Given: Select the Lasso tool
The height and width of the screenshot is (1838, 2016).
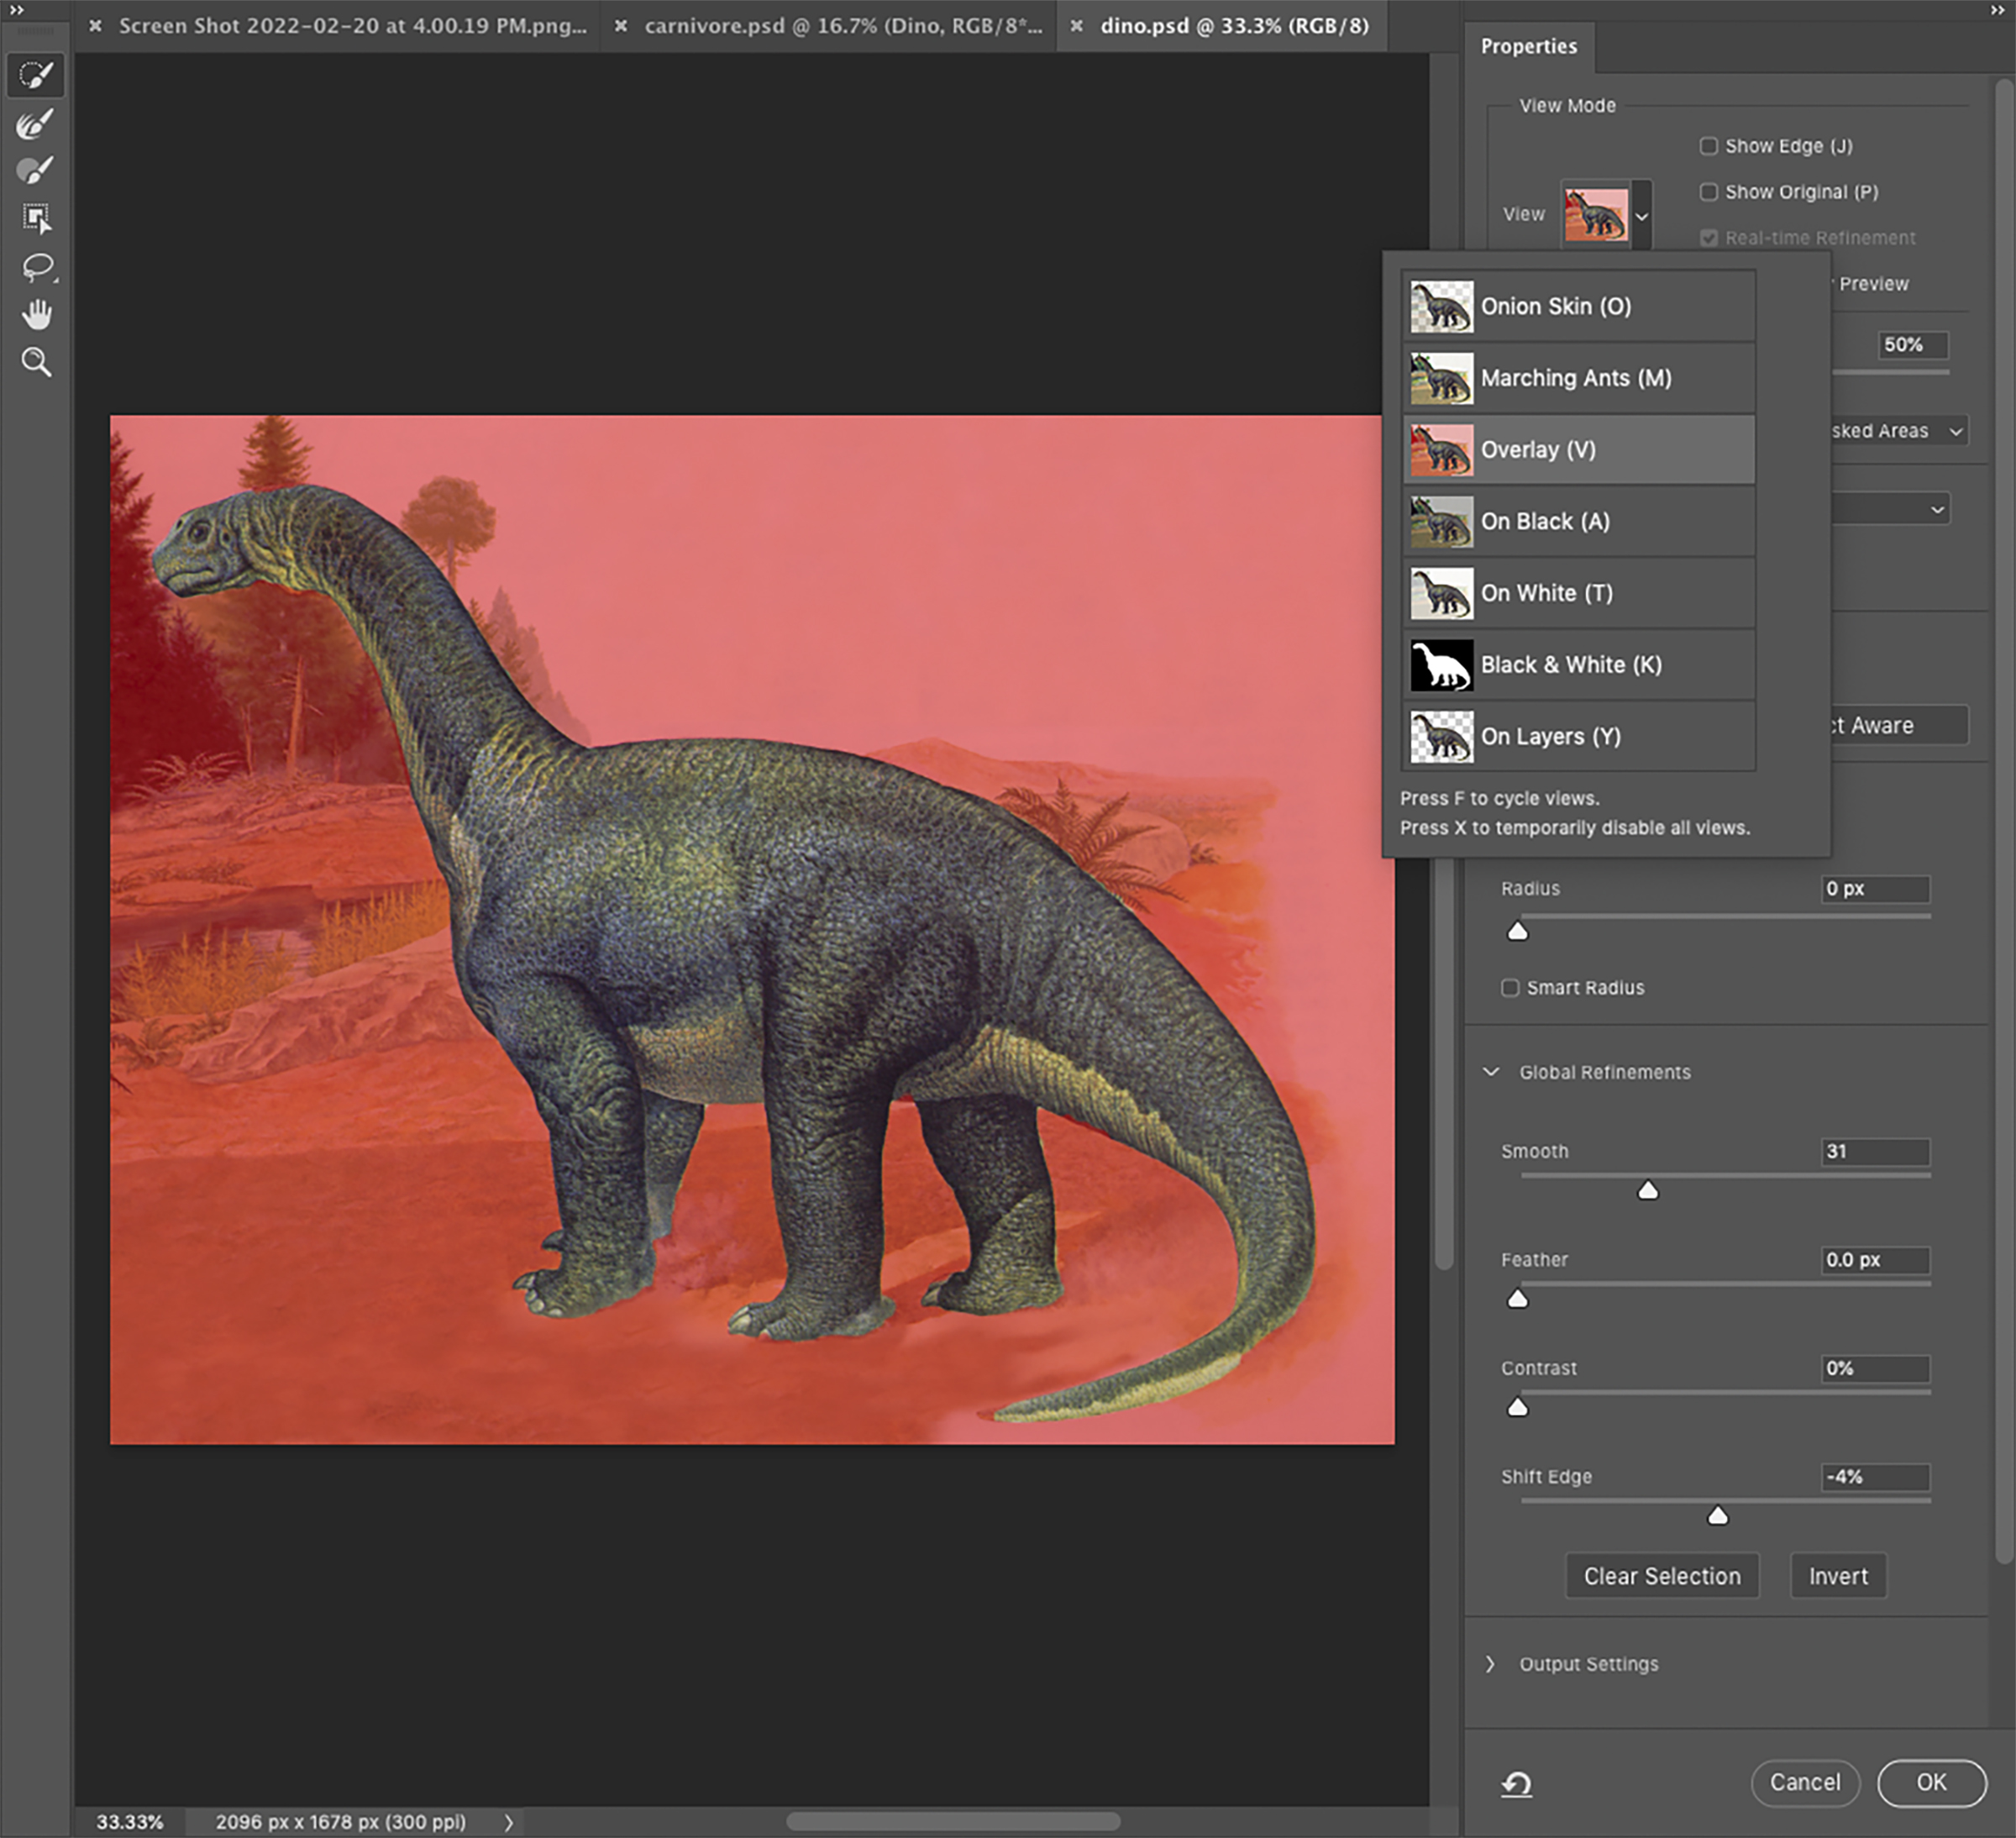Looking at the screenshot, I should click(38, 267).
